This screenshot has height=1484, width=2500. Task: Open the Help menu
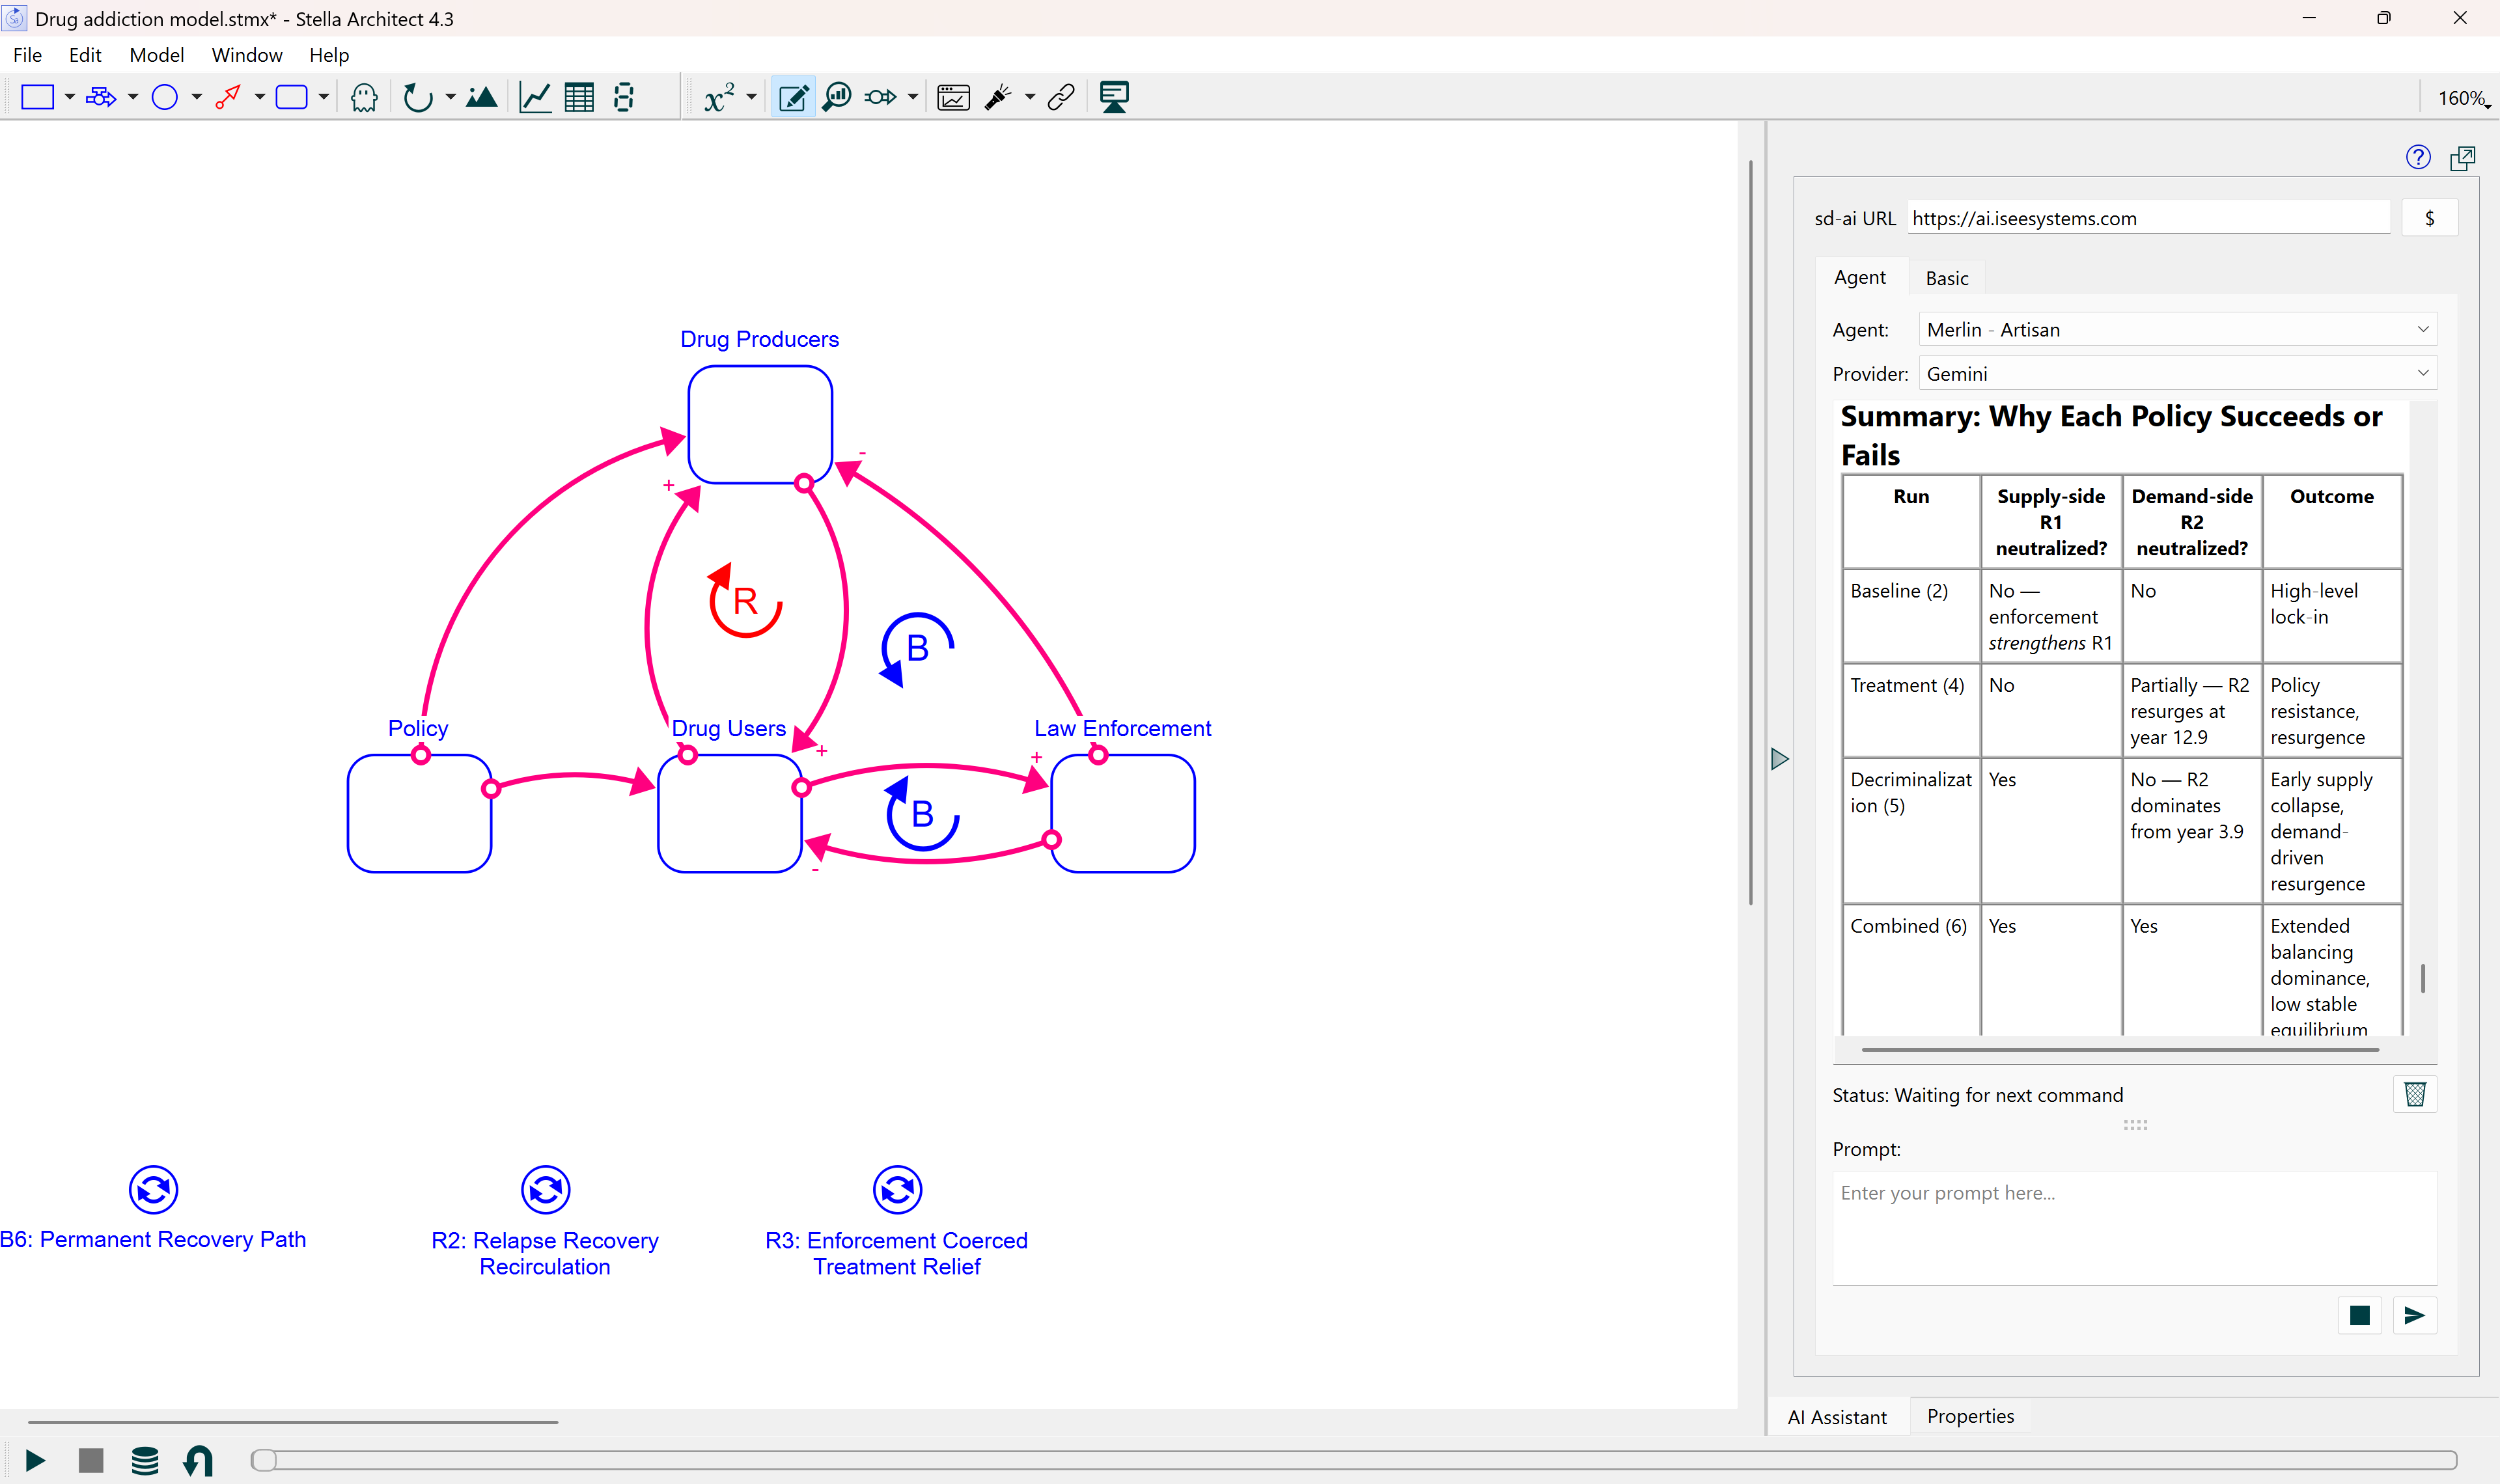pos(329,55)
